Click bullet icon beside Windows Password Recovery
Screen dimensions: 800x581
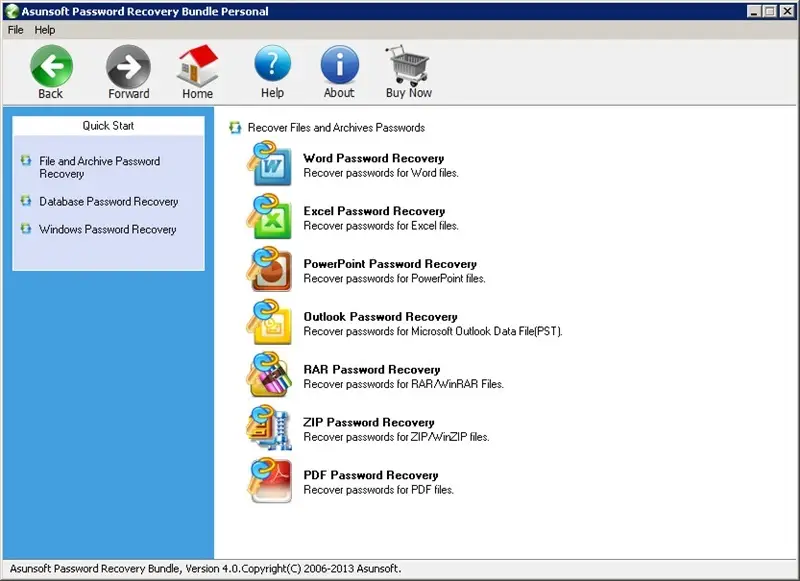[26, 229]
